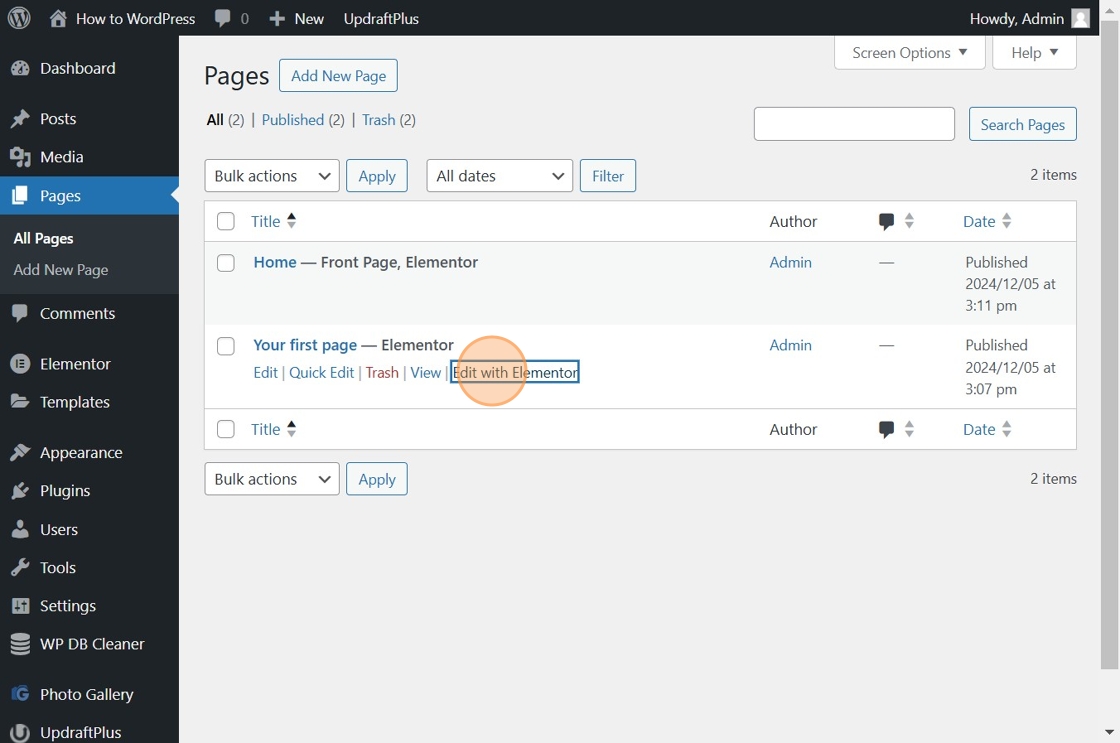Click the Search Pages button
The width and height of the screenshot is (1120, 743).
[x=1023, y=124]
